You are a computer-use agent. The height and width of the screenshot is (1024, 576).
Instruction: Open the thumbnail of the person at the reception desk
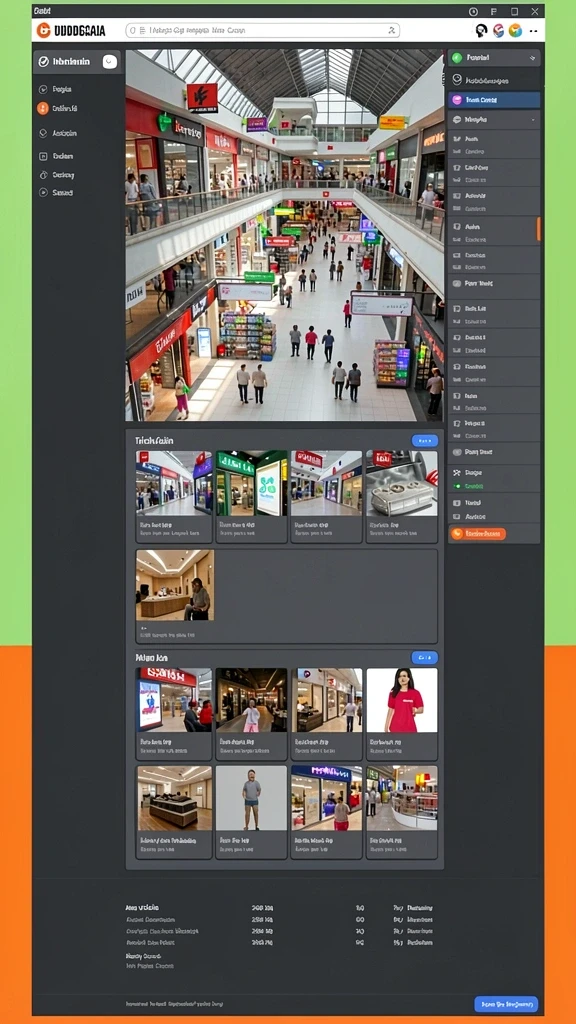[x=175, y=585]
